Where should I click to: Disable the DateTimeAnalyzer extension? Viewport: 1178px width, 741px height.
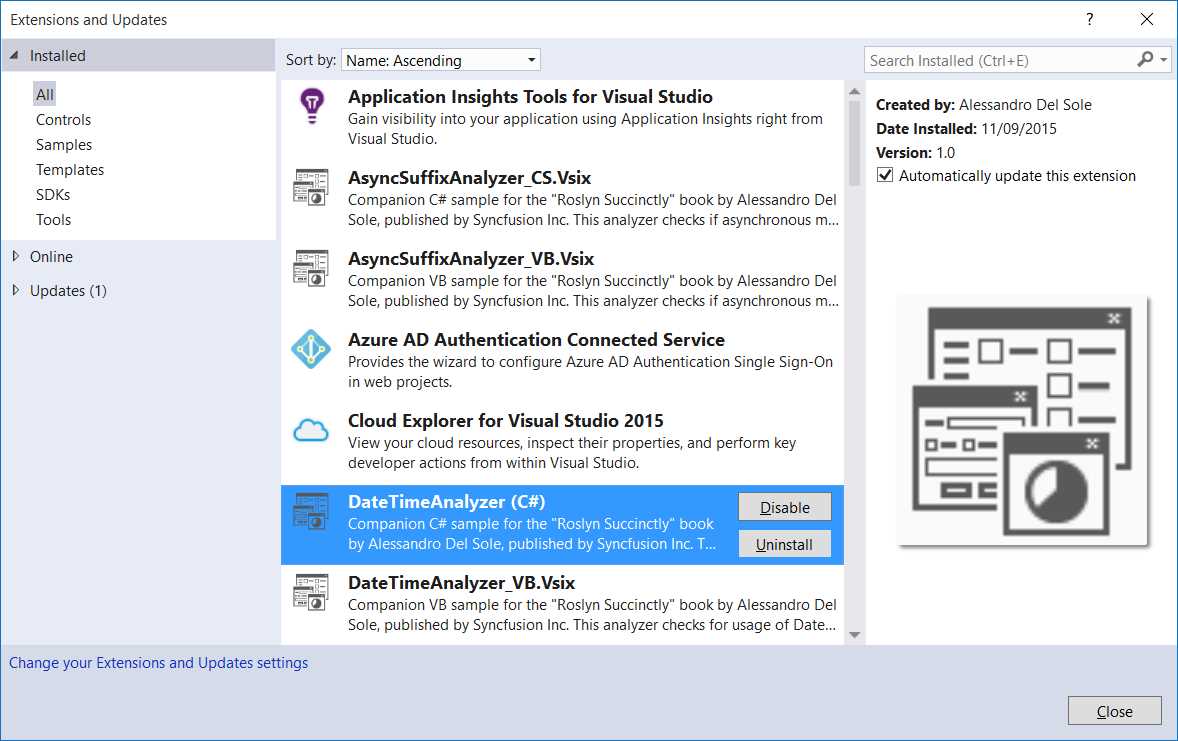tap(784, 506)
